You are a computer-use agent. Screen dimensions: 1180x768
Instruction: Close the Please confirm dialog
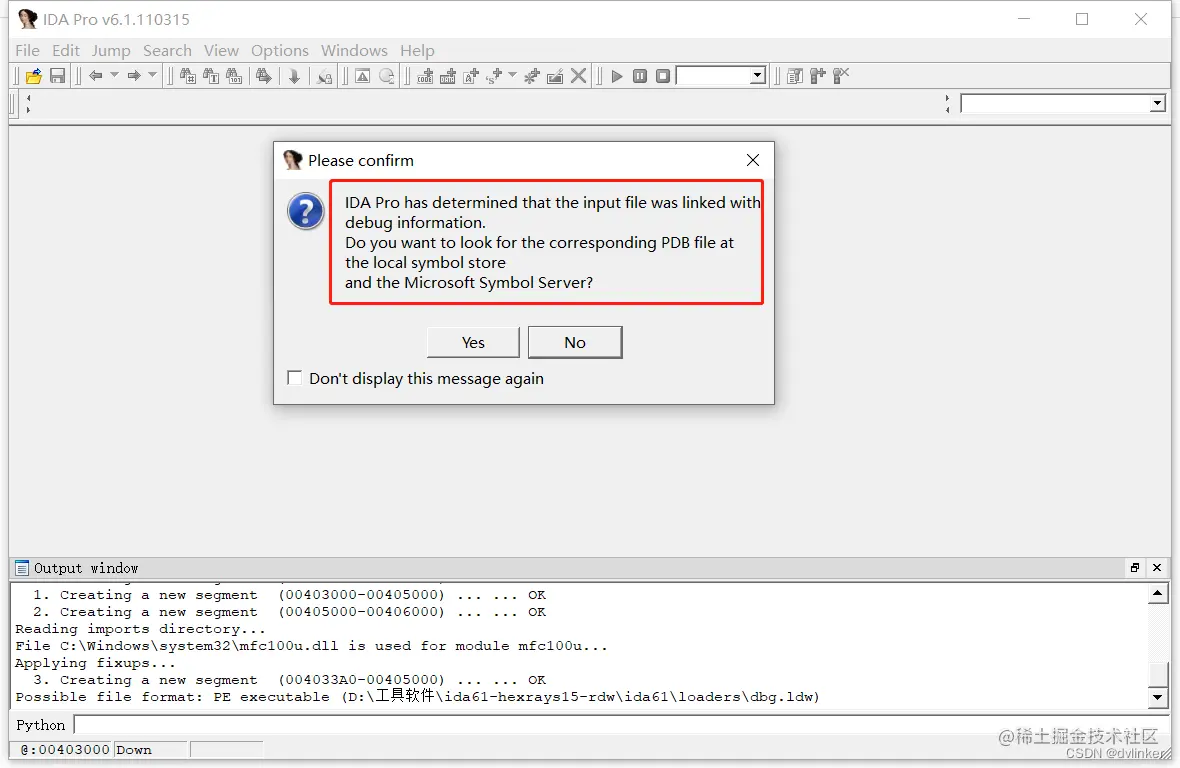753,160
